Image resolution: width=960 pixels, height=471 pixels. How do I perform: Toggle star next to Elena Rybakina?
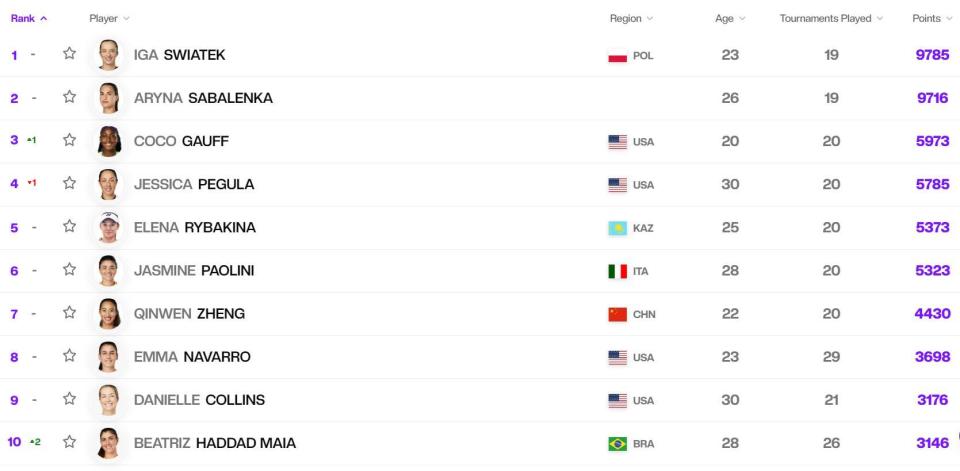click(x=69, y=226)
